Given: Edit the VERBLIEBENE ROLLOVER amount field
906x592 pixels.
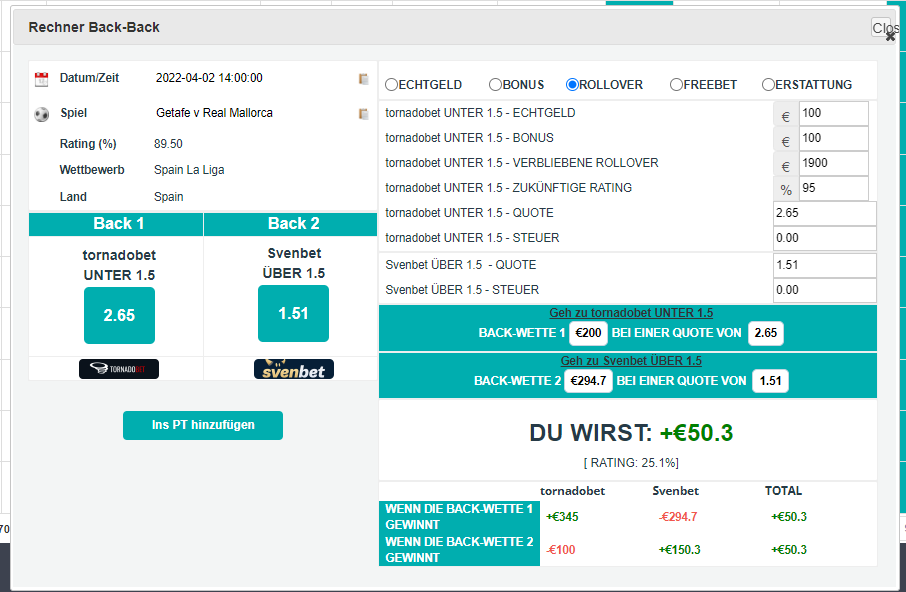Looking at the screenshot, I should (x=833, y=163).
